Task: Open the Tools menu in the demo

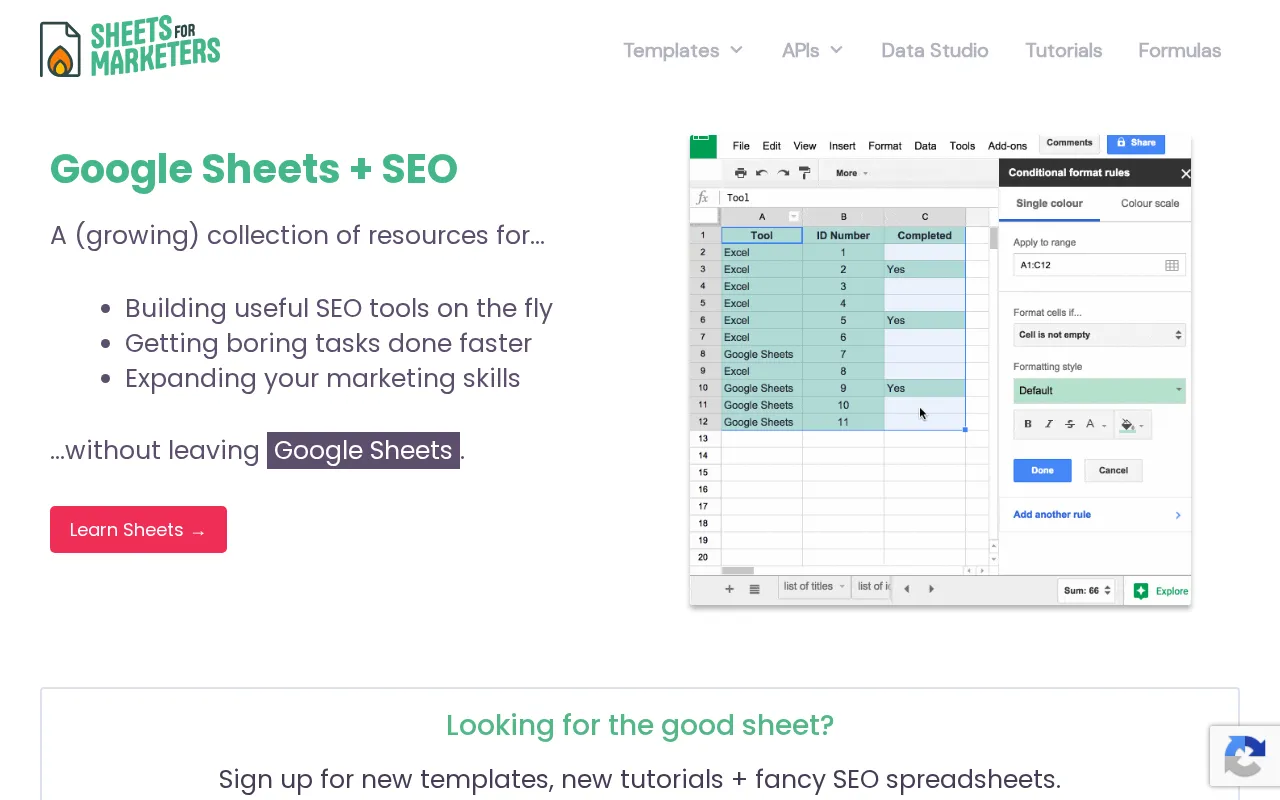Action: [x=962, y=146]
